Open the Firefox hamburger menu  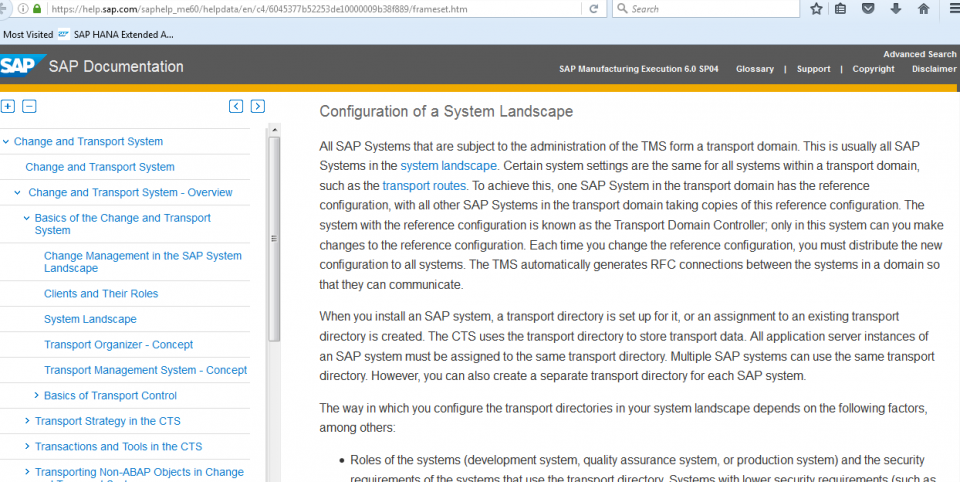point(953,9)
